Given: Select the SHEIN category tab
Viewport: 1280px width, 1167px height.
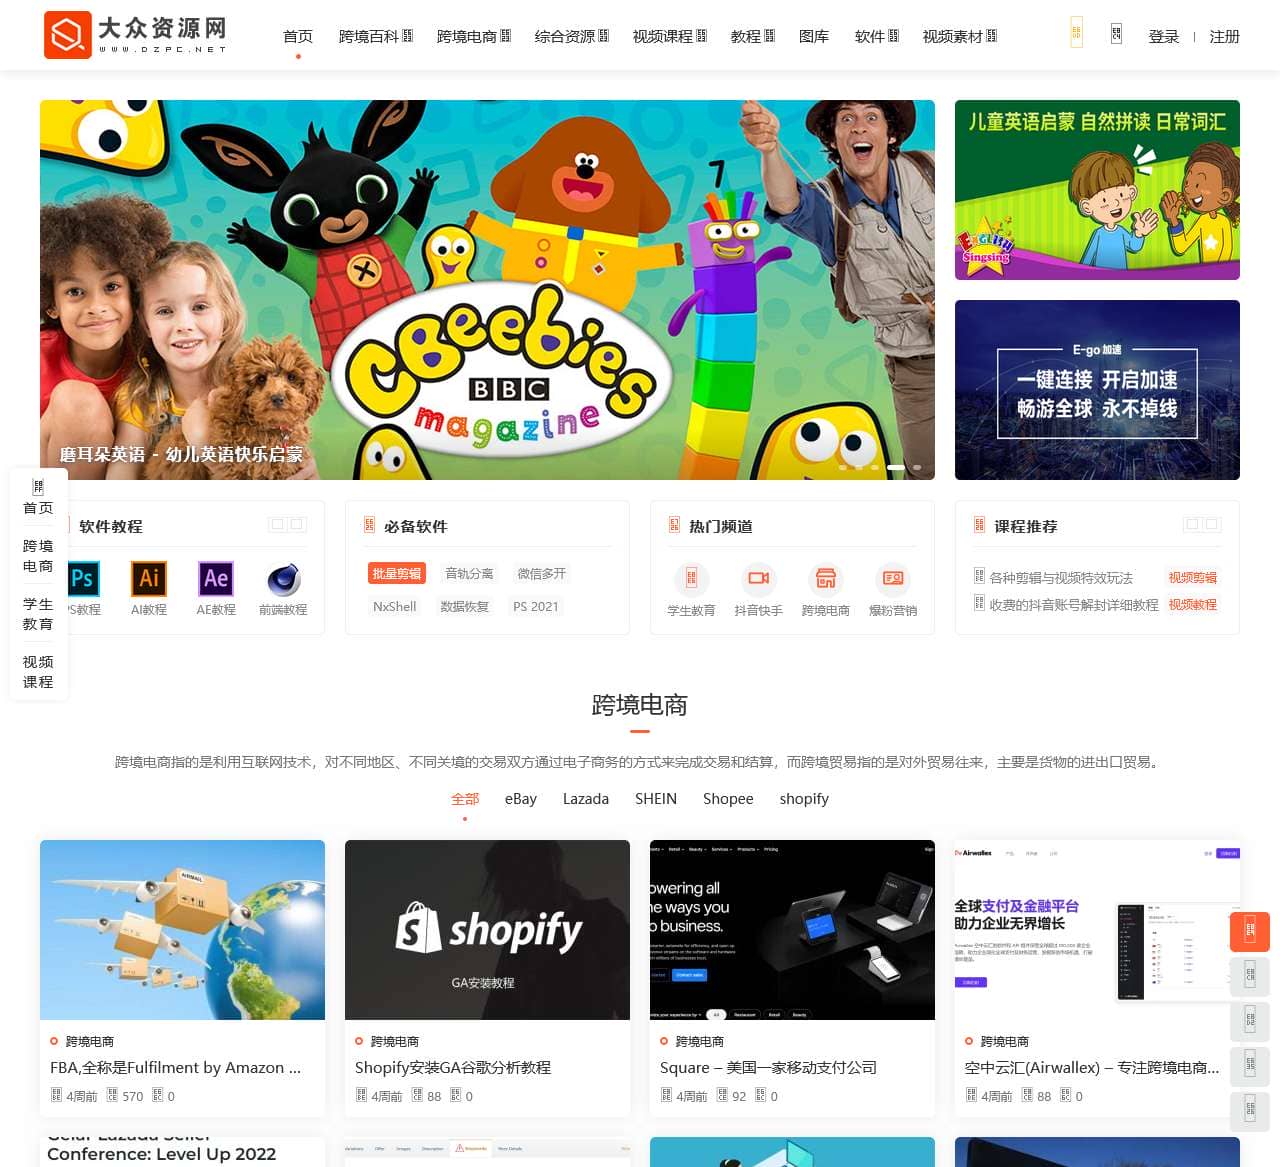Looking at the screenshot, I should 656,798.
